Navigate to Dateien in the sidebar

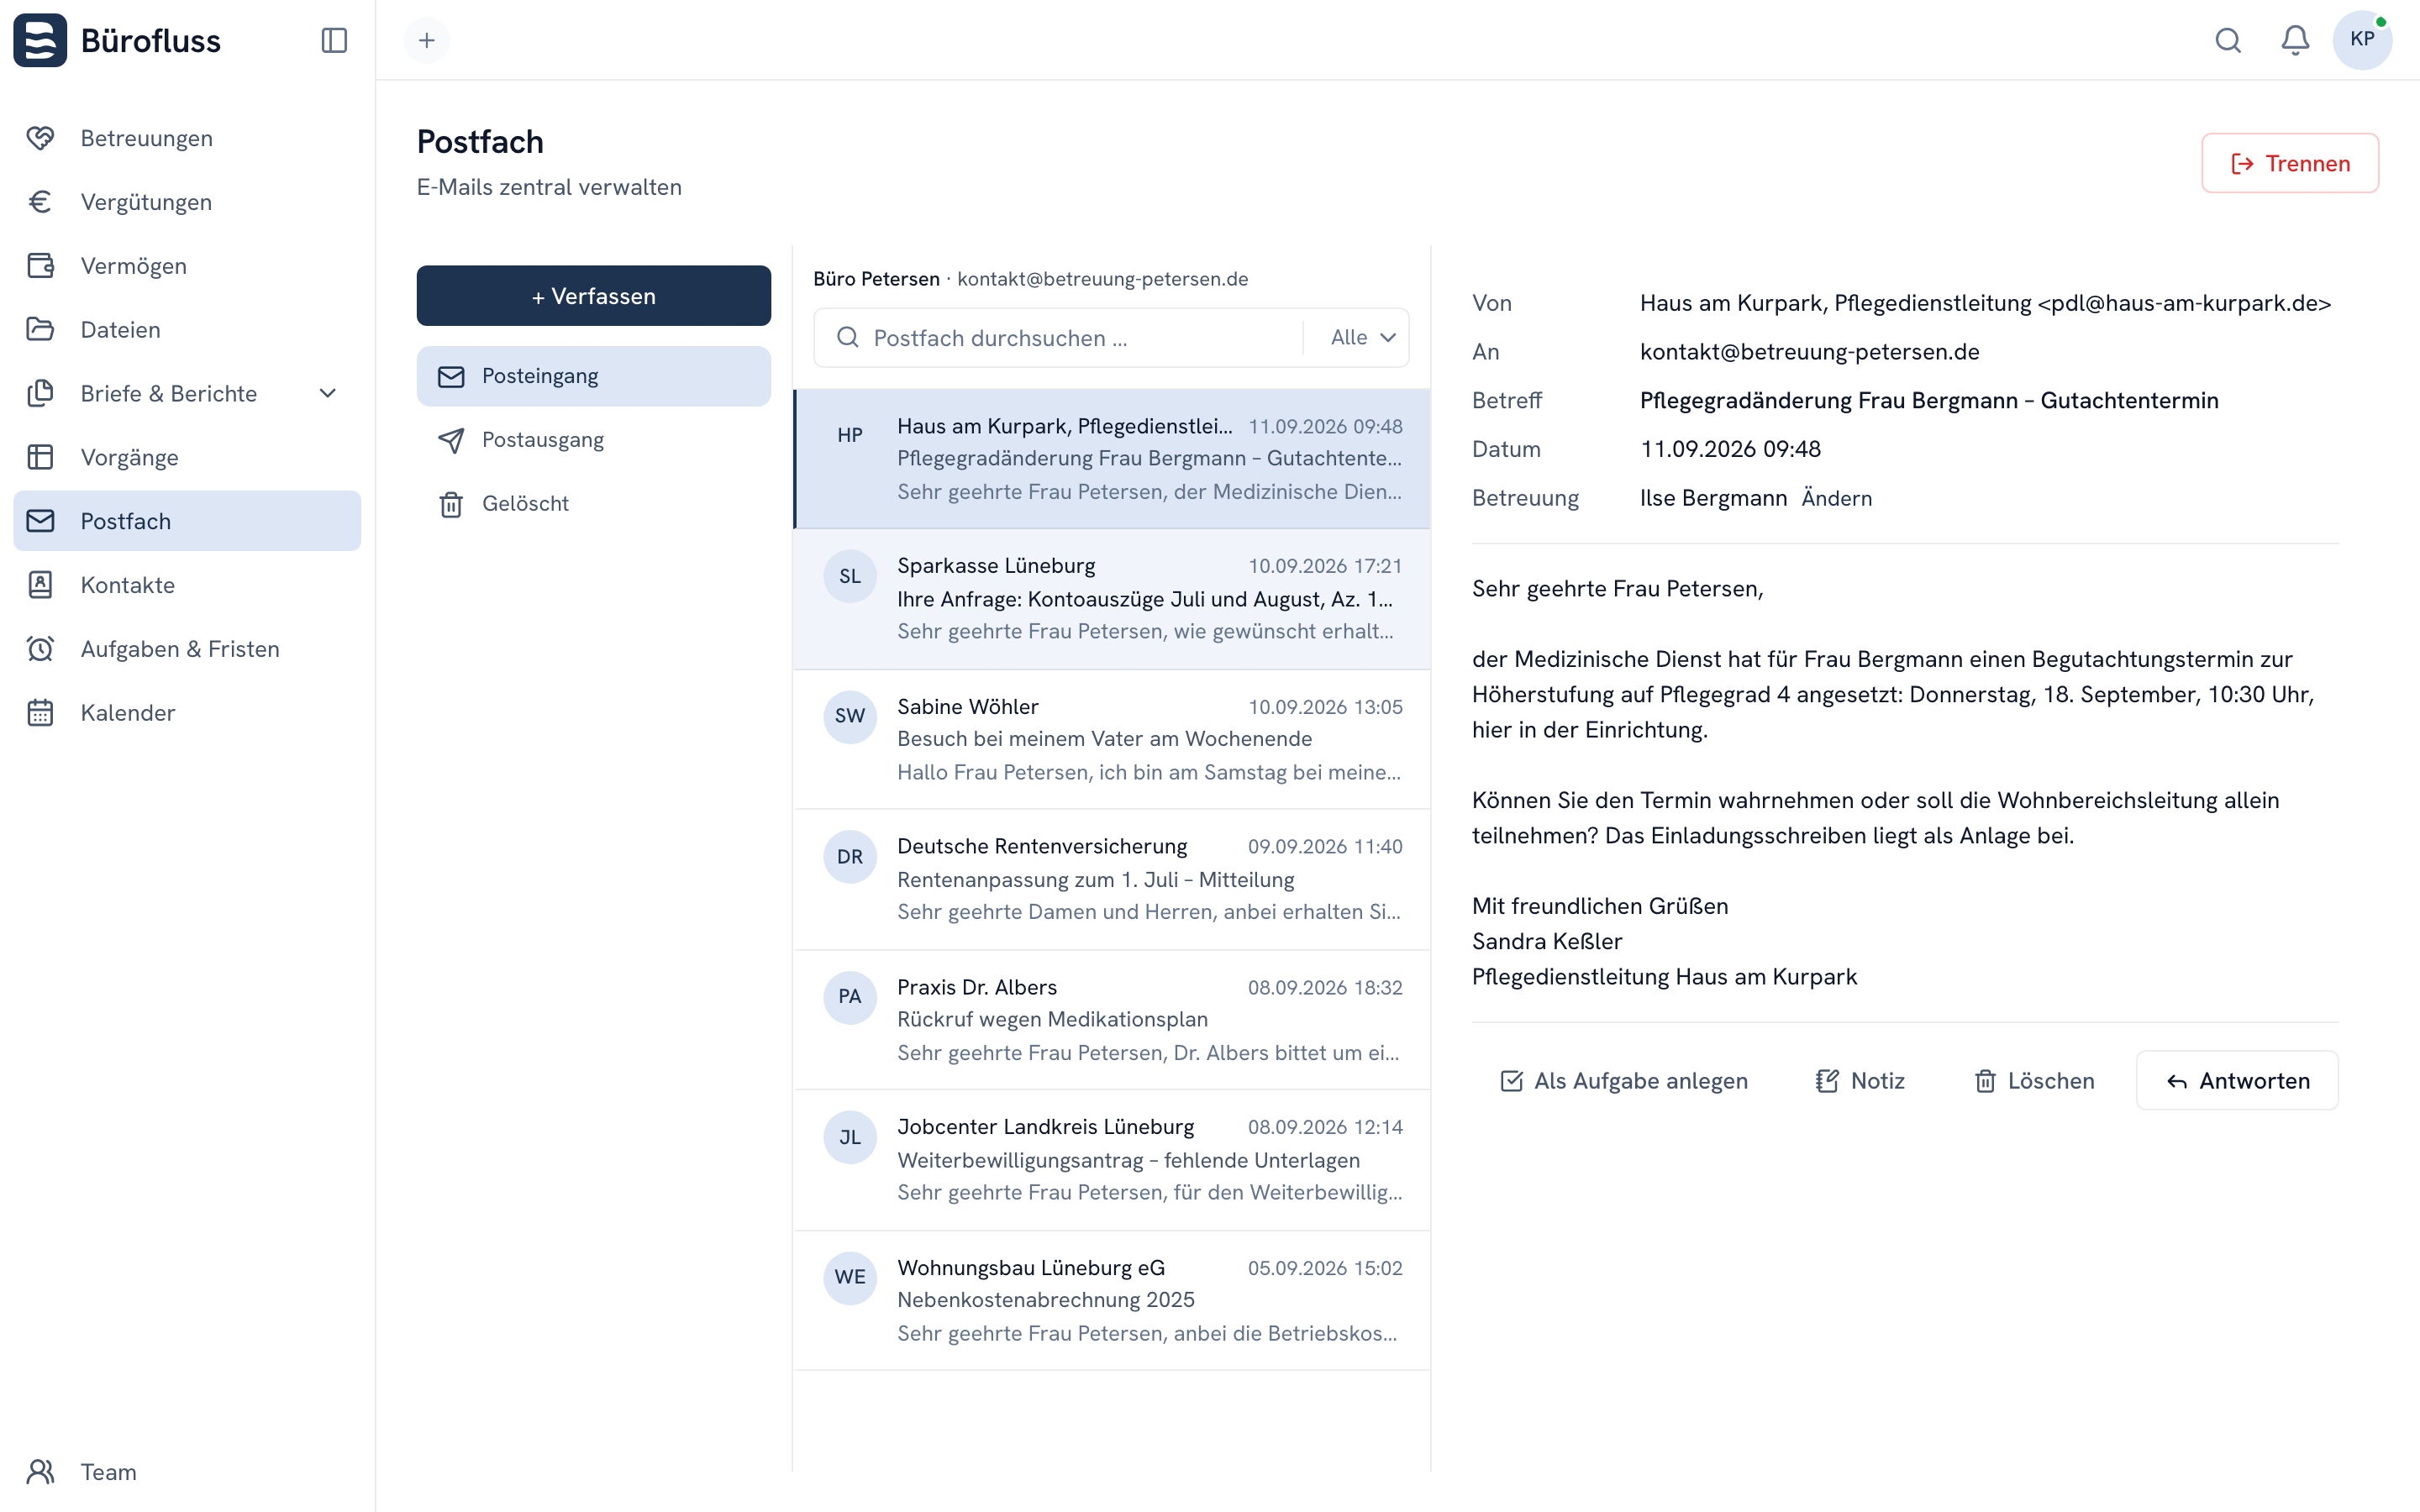click(187, 329)
